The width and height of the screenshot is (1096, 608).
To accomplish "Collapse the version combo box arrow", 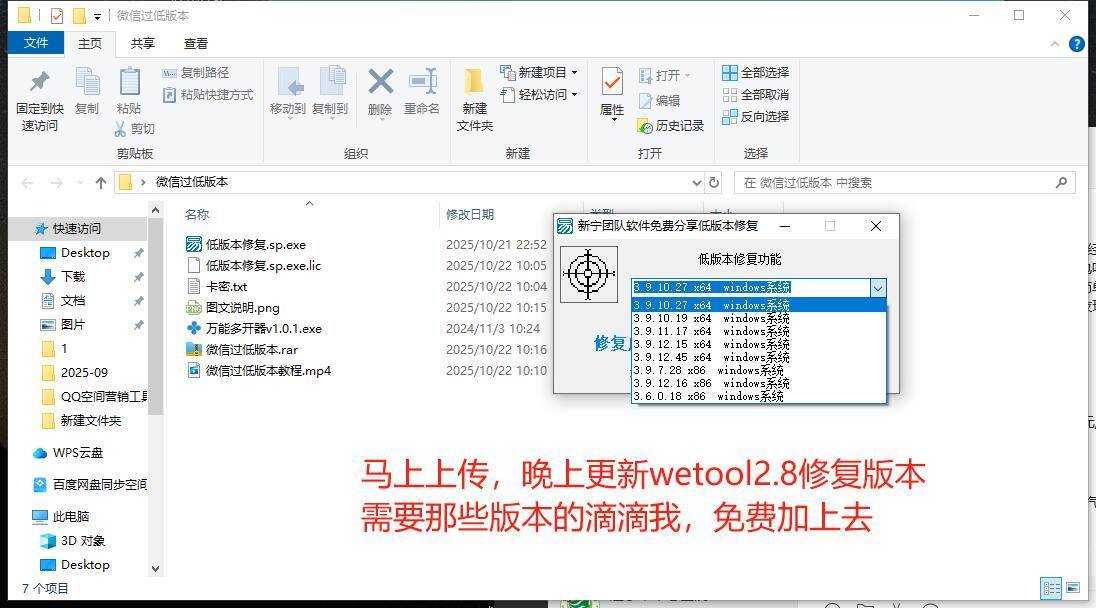I will coord(877,288).
